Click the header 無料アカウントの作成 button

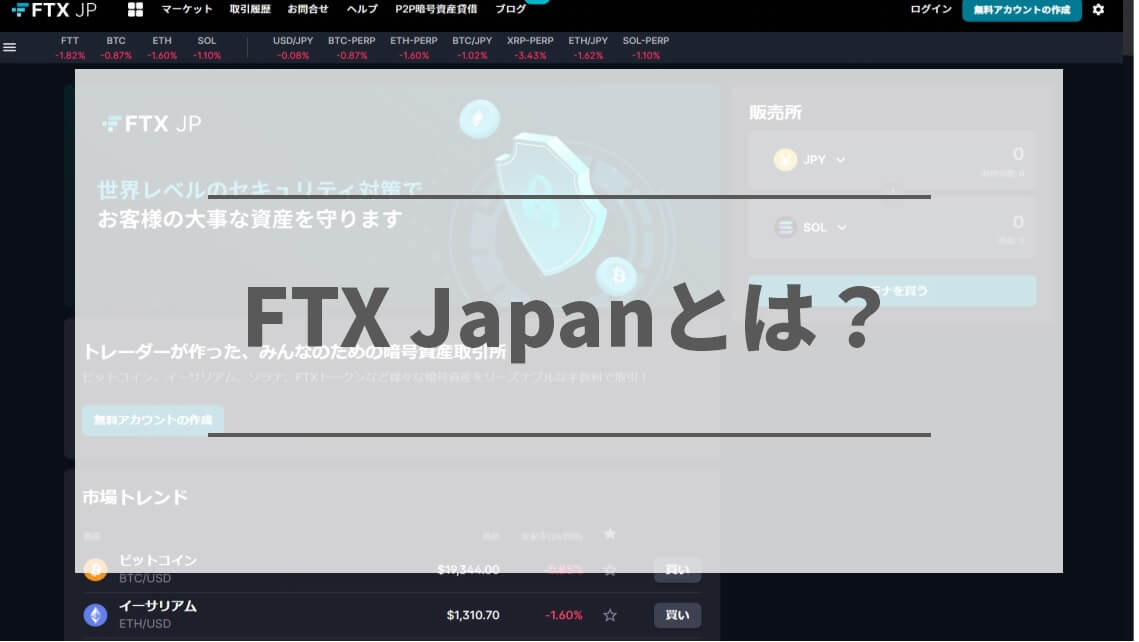(1021, 10)
